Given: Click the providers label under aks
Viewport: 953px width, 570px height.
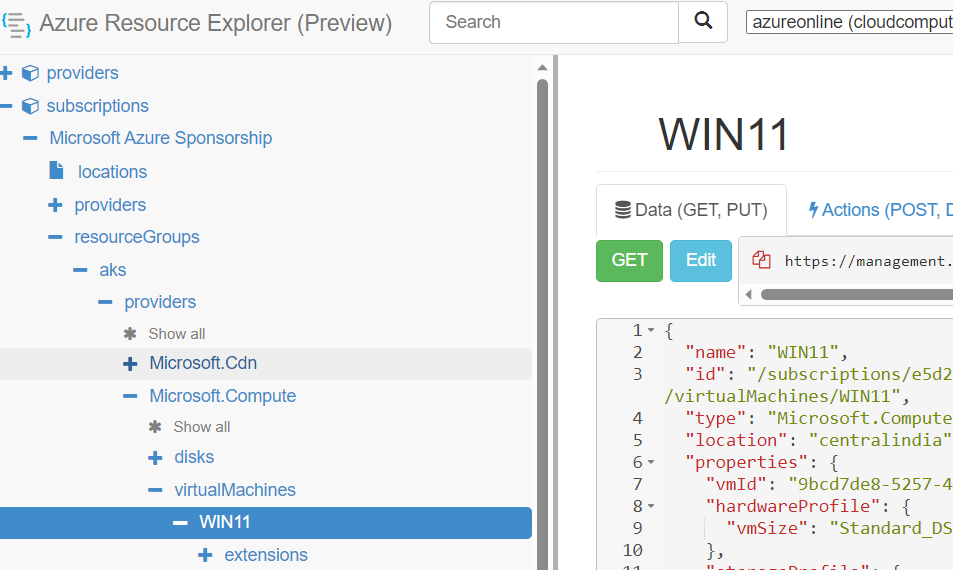Looking at the screenshot, I should [160, 302].
